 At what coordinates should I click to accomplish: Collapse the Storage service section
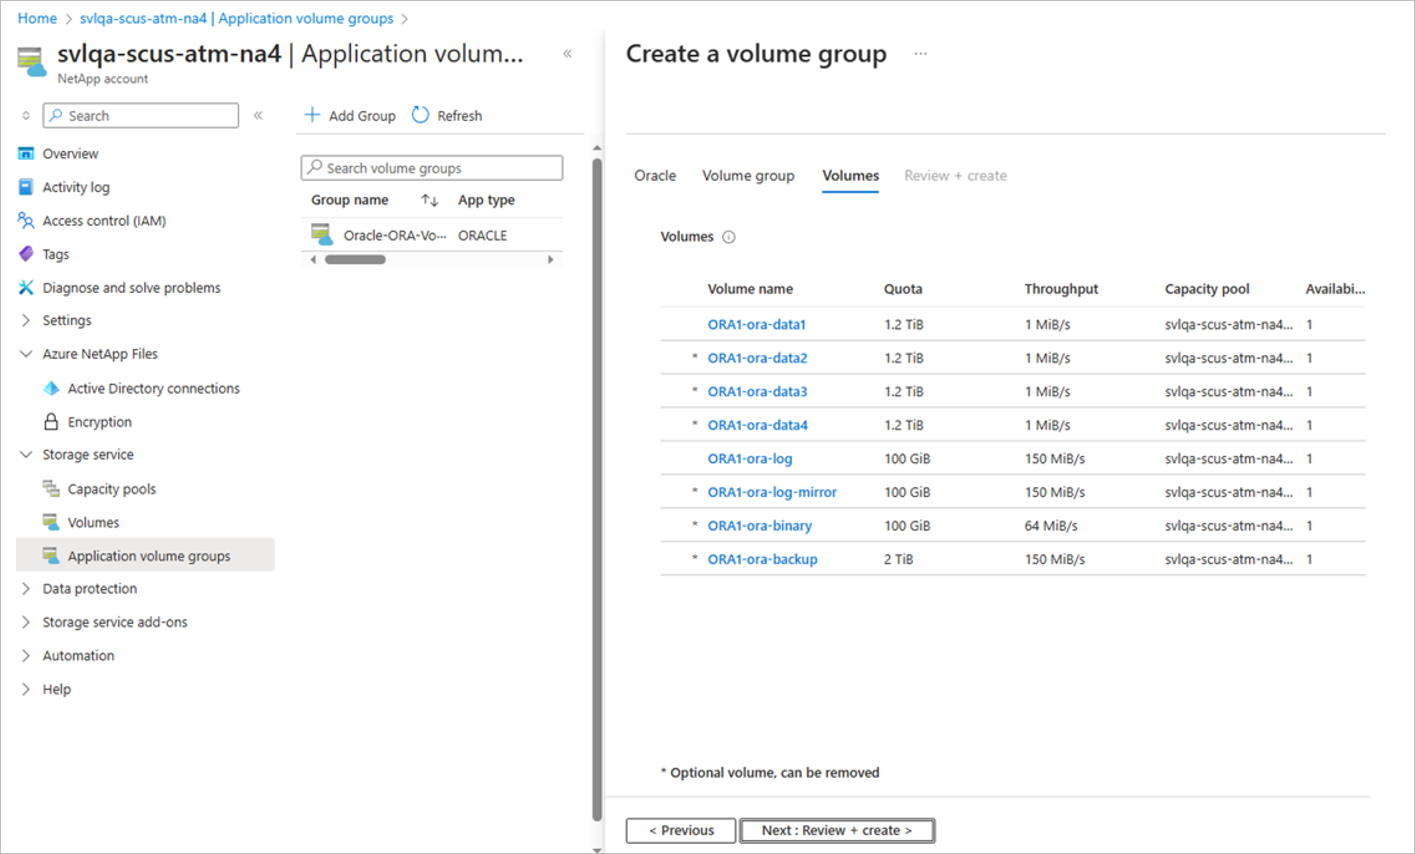point(26,454)
